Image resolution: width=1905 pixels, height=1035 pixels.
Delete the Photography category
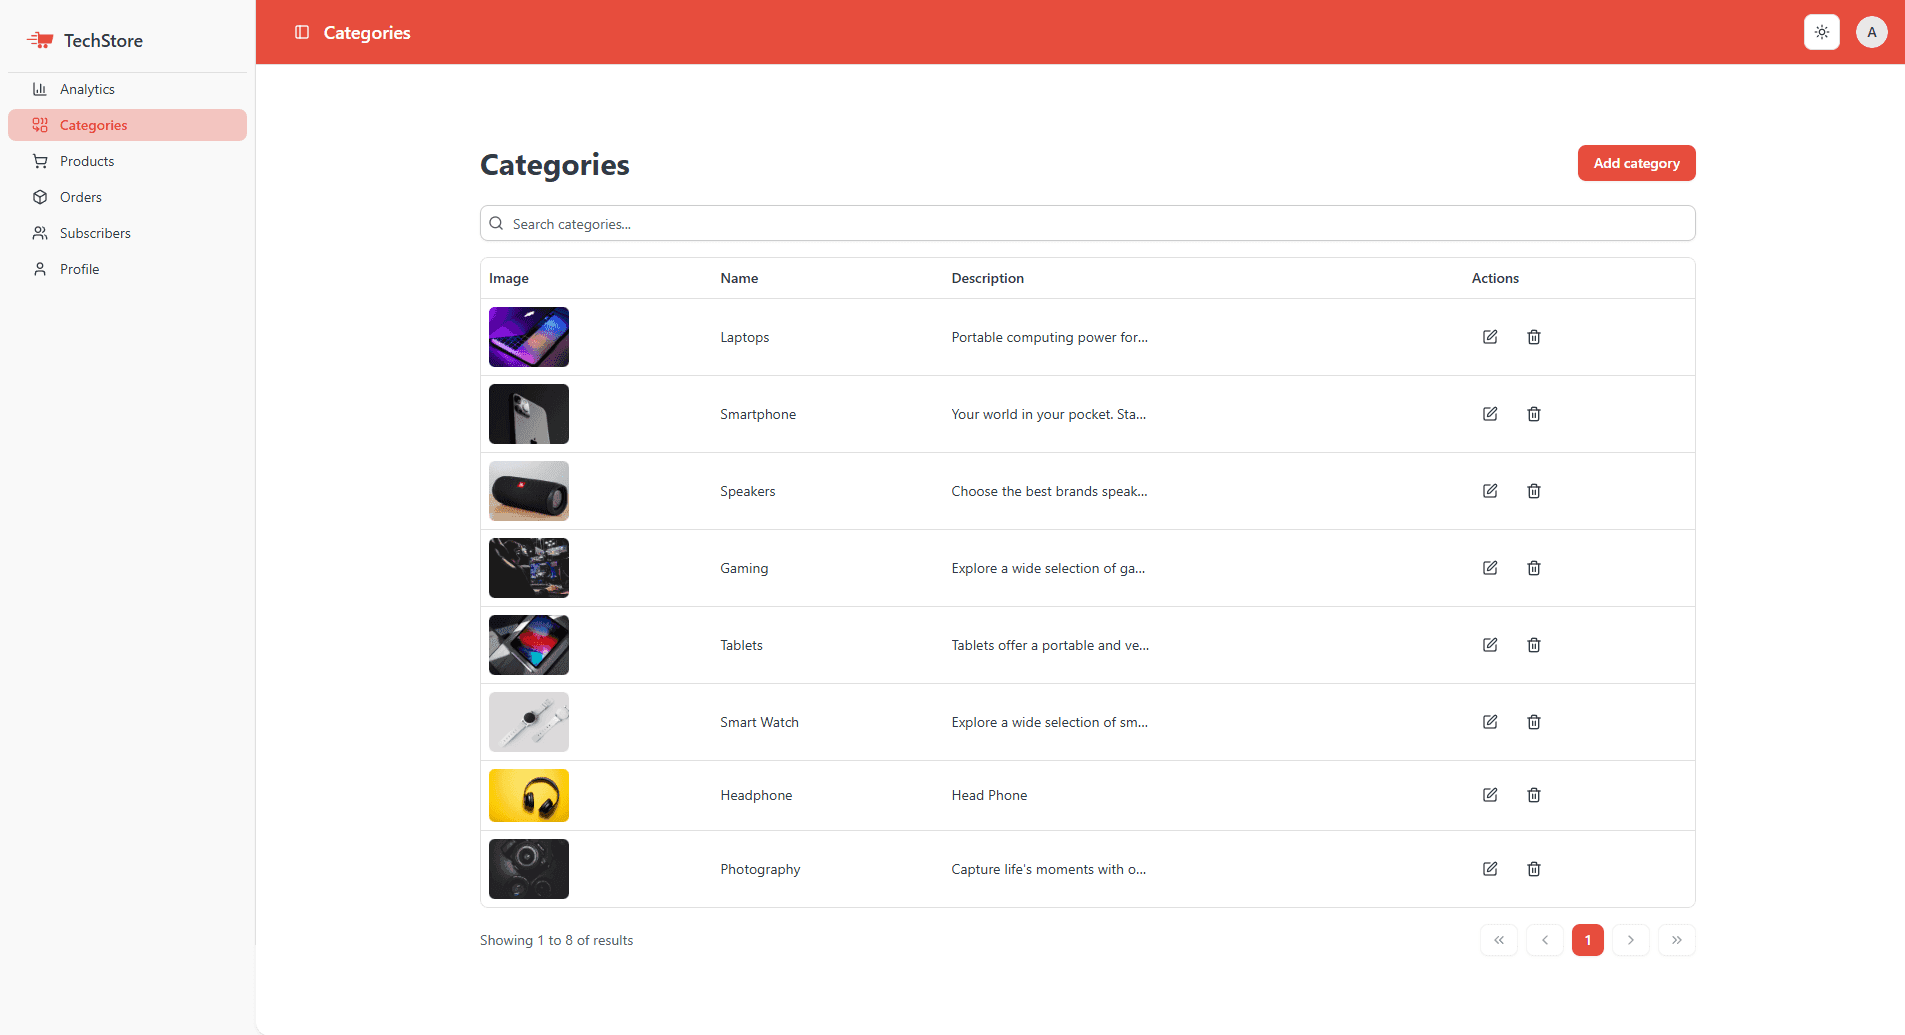click(1534, 869)
